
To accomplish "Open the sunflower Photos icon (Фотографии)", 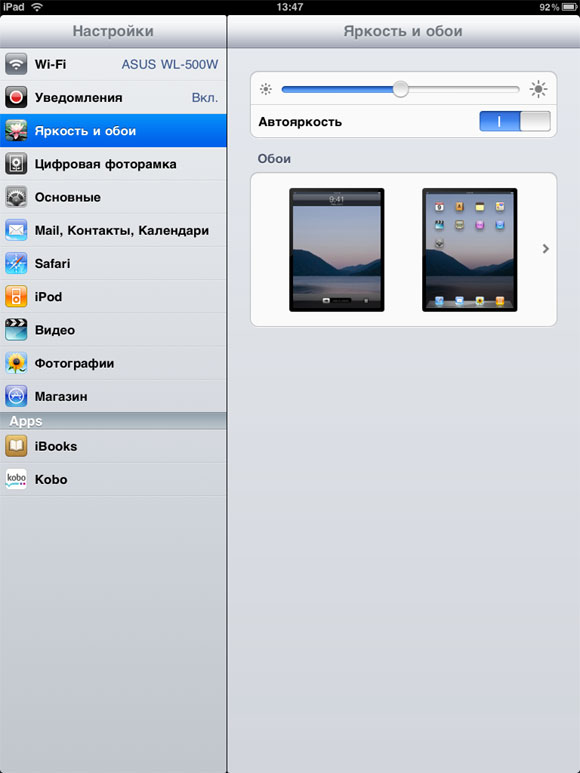I will coord(16,363).
